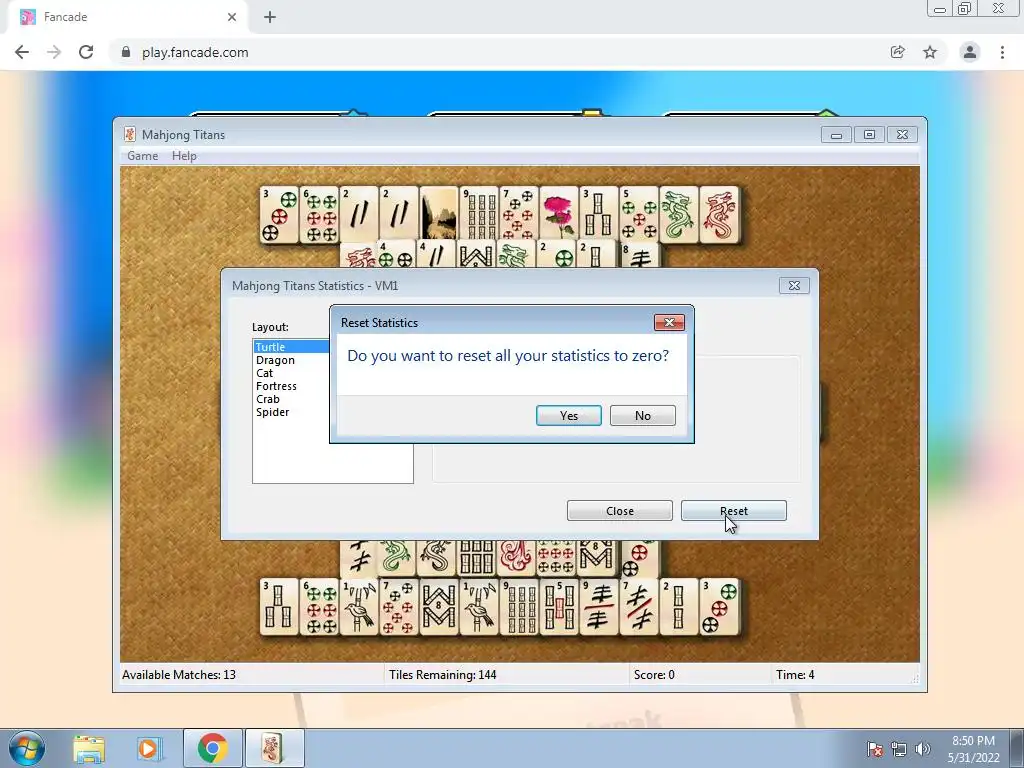Click the Action Center flag icon

pyautogui.click(x=874, y=749)
